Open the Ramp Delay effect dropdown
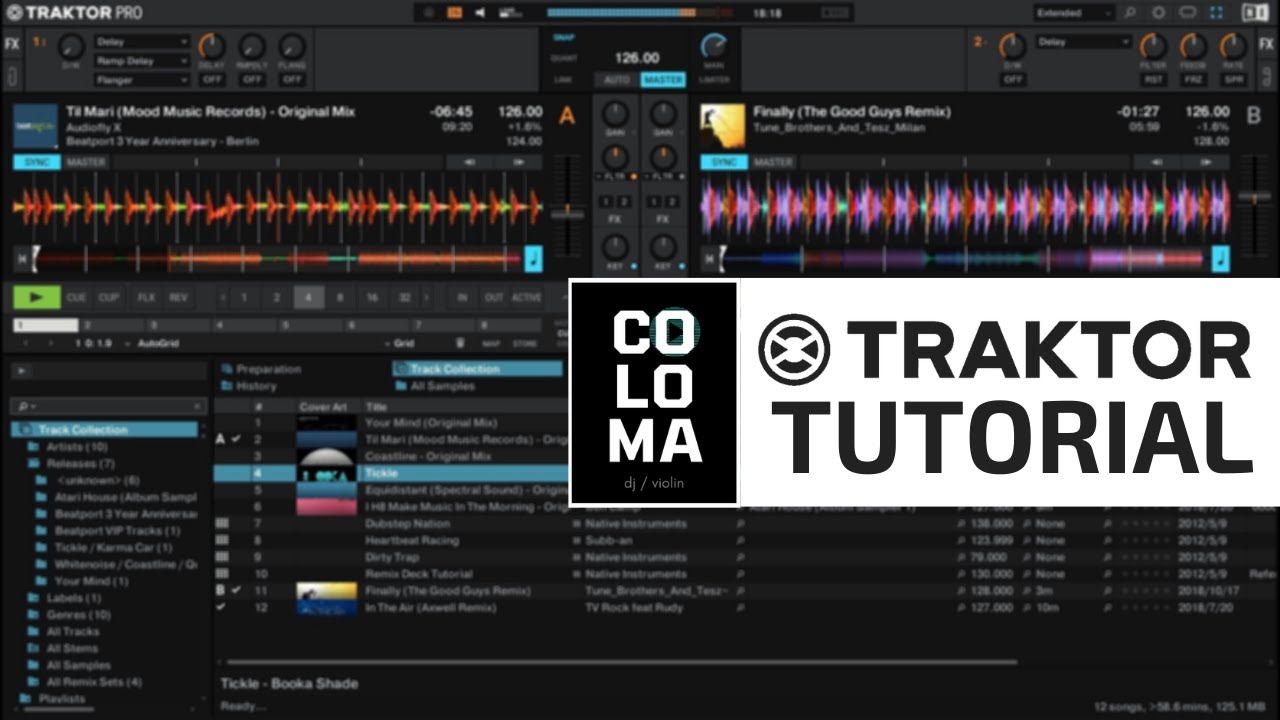The image size is (1280, 720). coord(142,61)
